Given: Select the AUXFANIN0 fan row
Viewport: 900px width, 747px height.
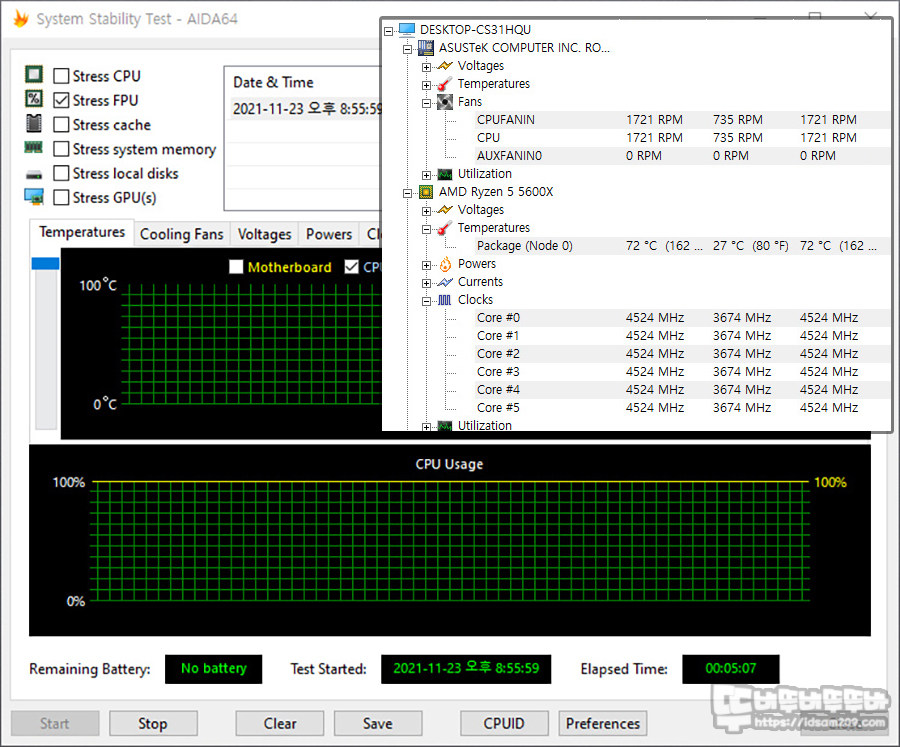Looking at the screenshot, I should (682, 156).
